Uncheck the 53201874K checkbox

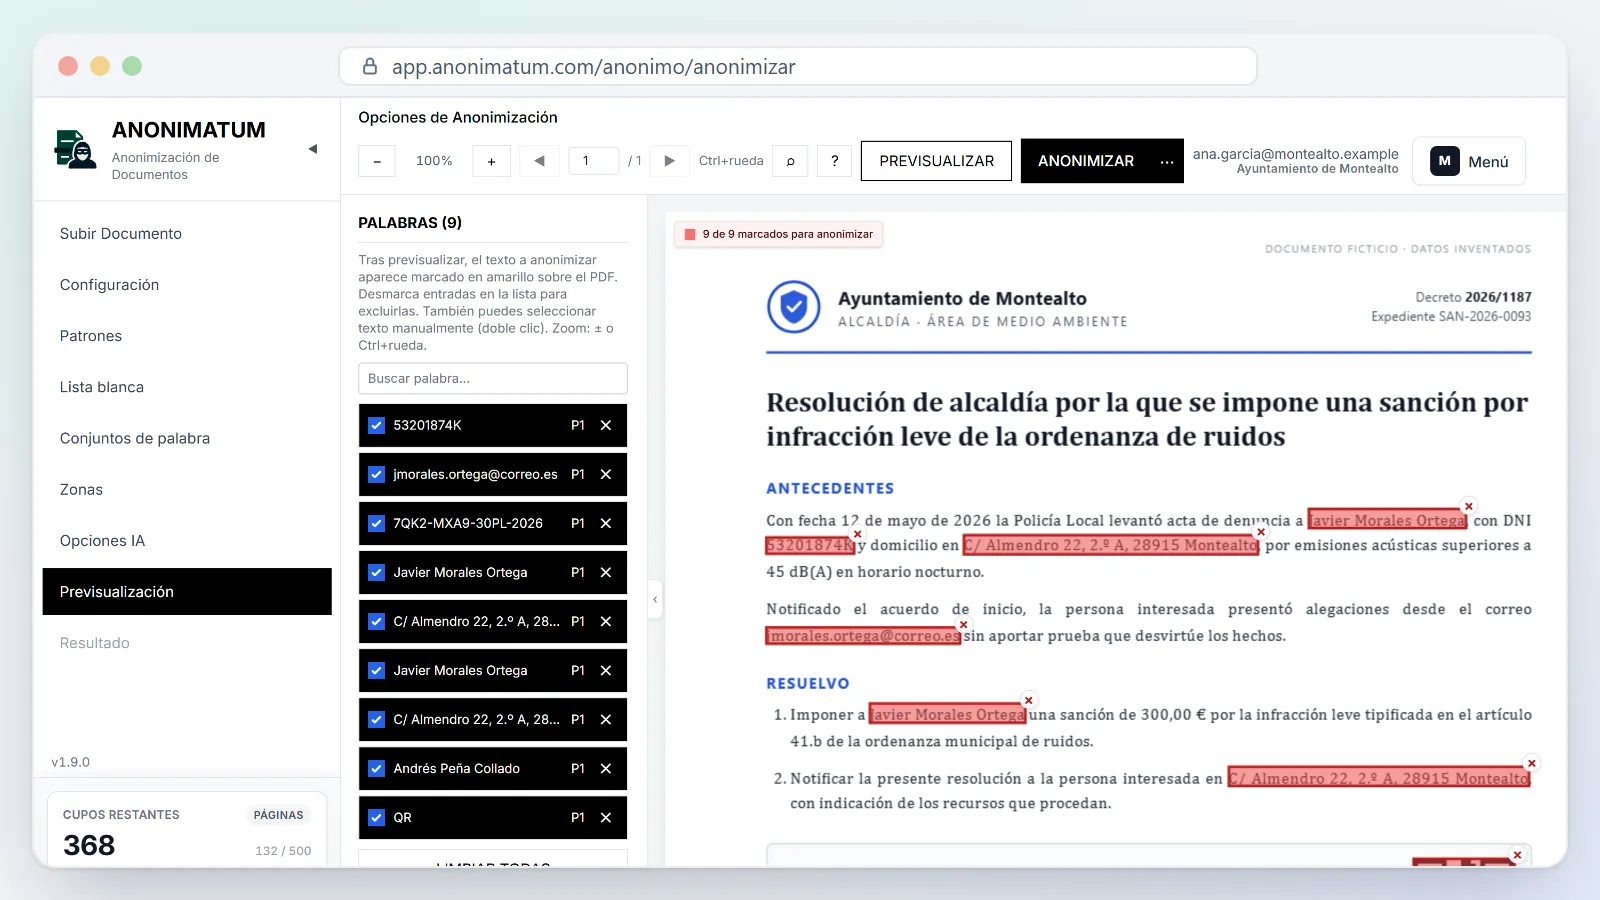pyautogui.click(x=376, y=425)
